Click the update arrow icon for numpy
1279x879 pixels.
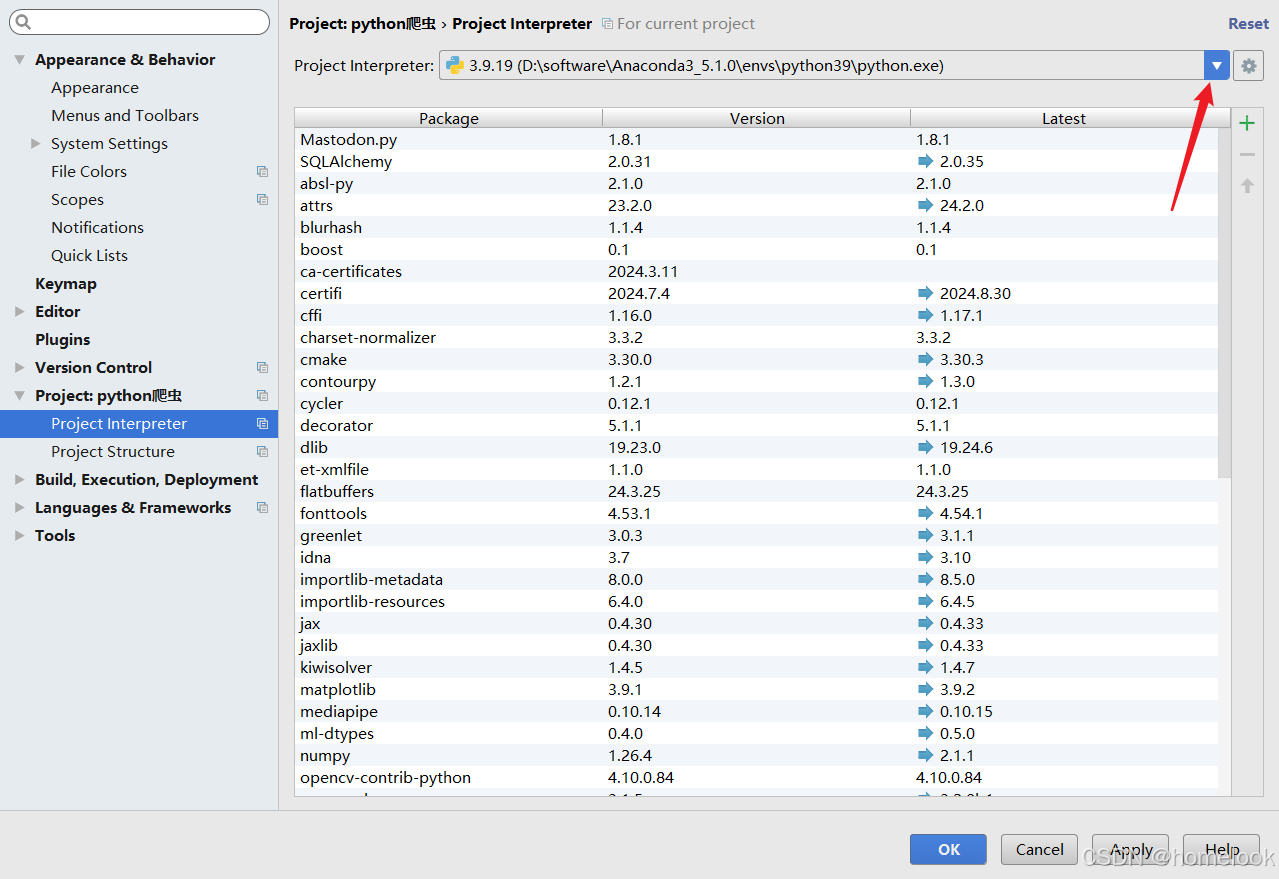tap(925, 755)
